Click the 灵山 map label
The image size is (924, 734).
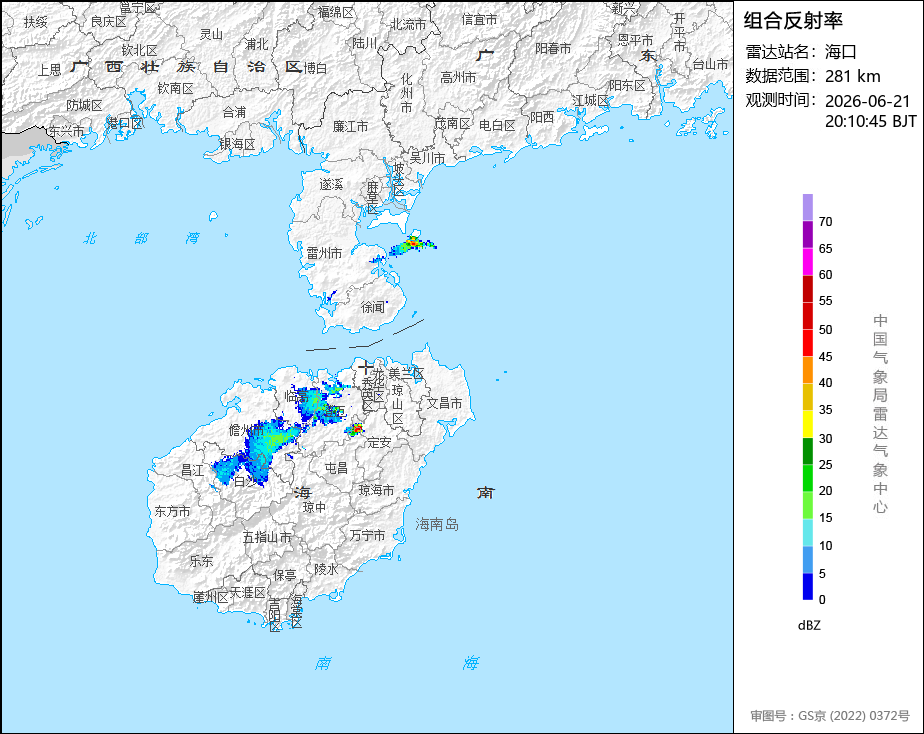click(211, 34)
